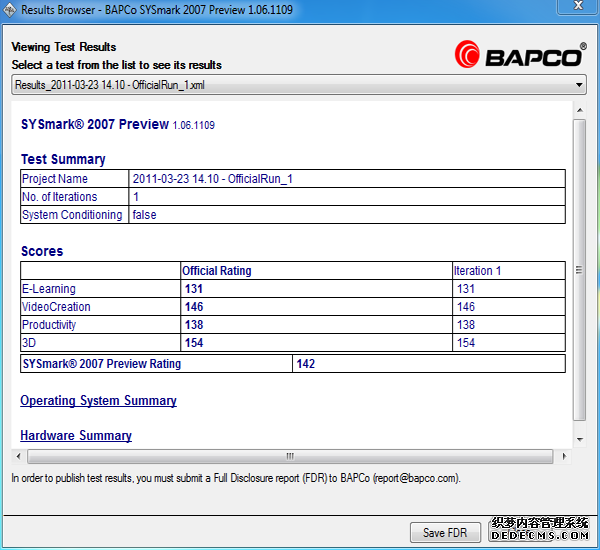The width and height of the screenshot is (600, 550).
Task: Select the VideoCreation row label
Action: [x=56, y=307]
